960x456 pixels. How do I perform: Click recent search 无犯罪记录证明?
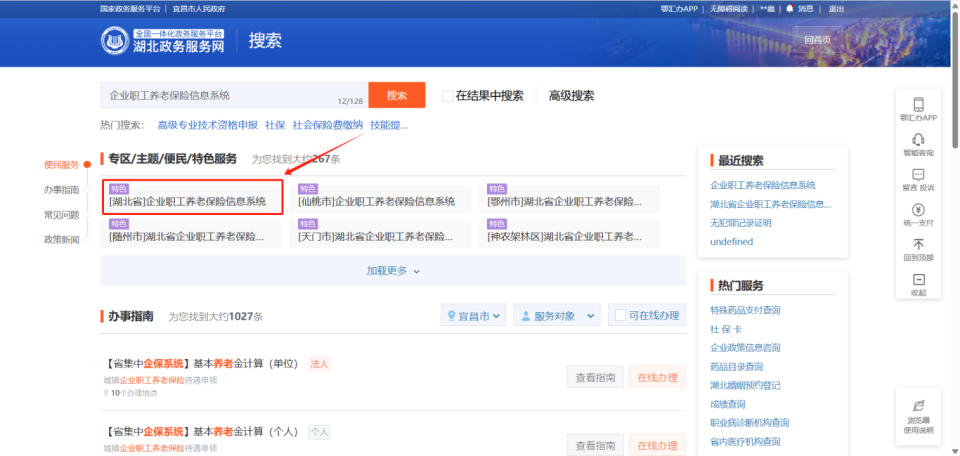(x=741, y=223)
